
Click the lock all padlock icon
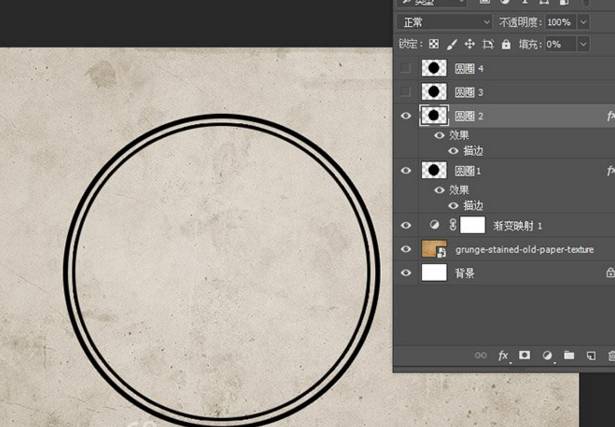(x=506, y=44)
